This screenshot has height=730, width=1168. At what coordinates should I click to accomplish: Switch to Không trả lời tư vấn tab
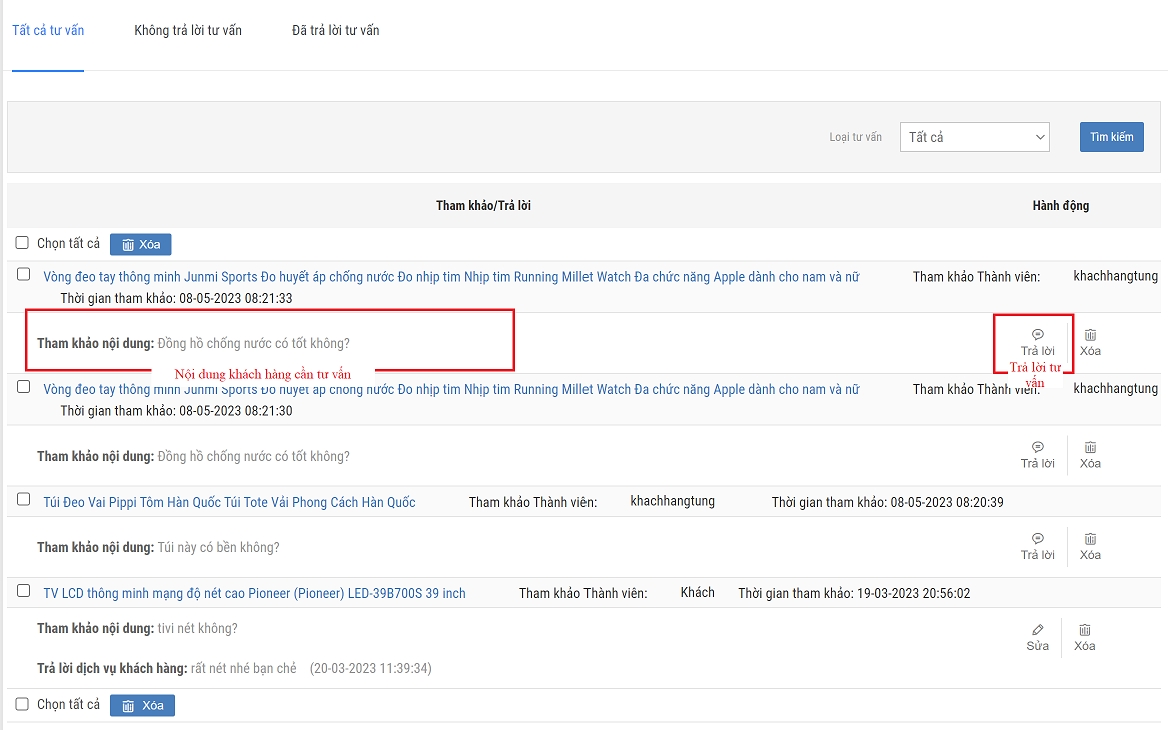pyautogui.click(x=188, y=30)
